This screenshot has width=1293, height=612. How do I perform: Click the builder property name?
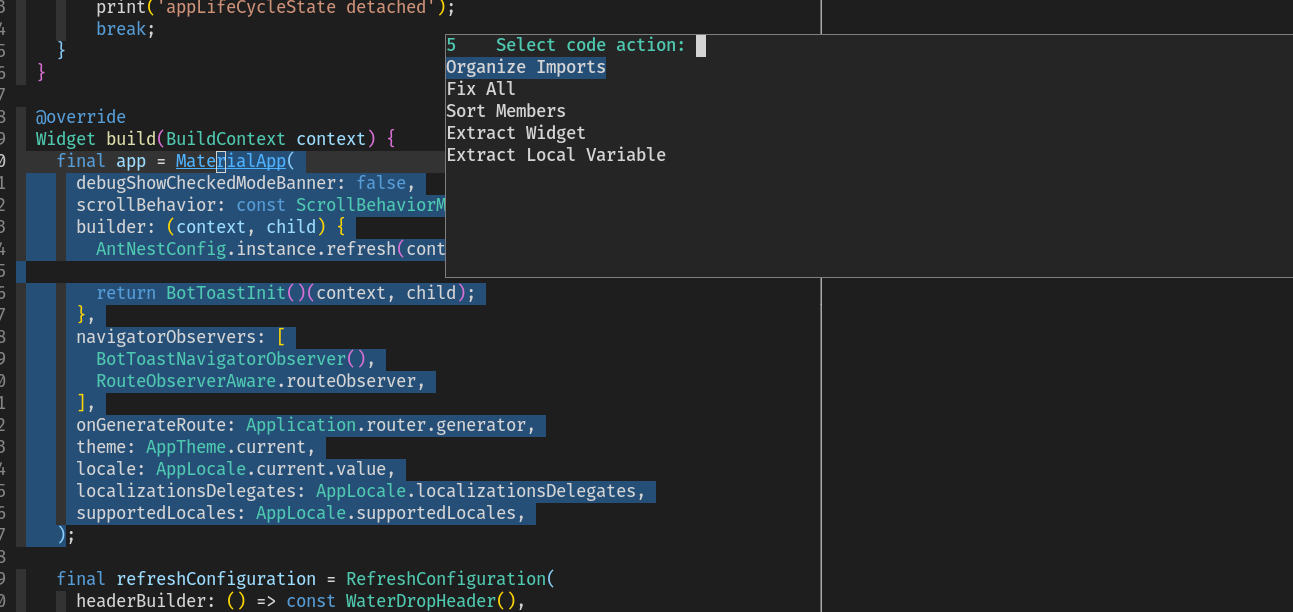pyautogui.click(x=111, y=227)
